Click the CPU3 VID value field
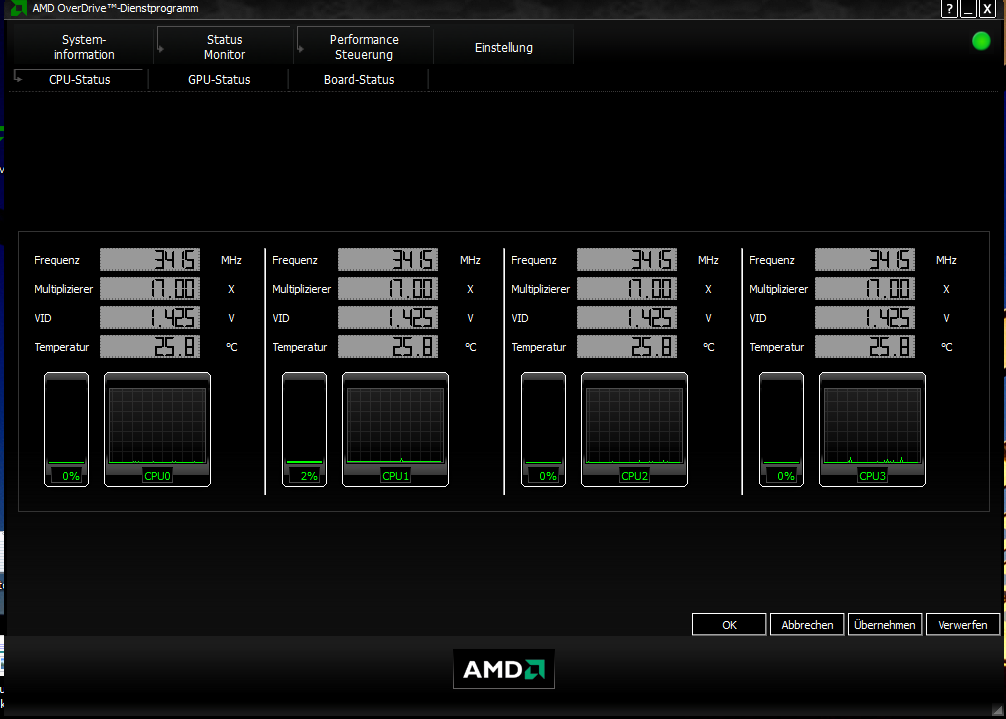The width and height of the screenshot is (1006, 719). (x=865, y=317)
